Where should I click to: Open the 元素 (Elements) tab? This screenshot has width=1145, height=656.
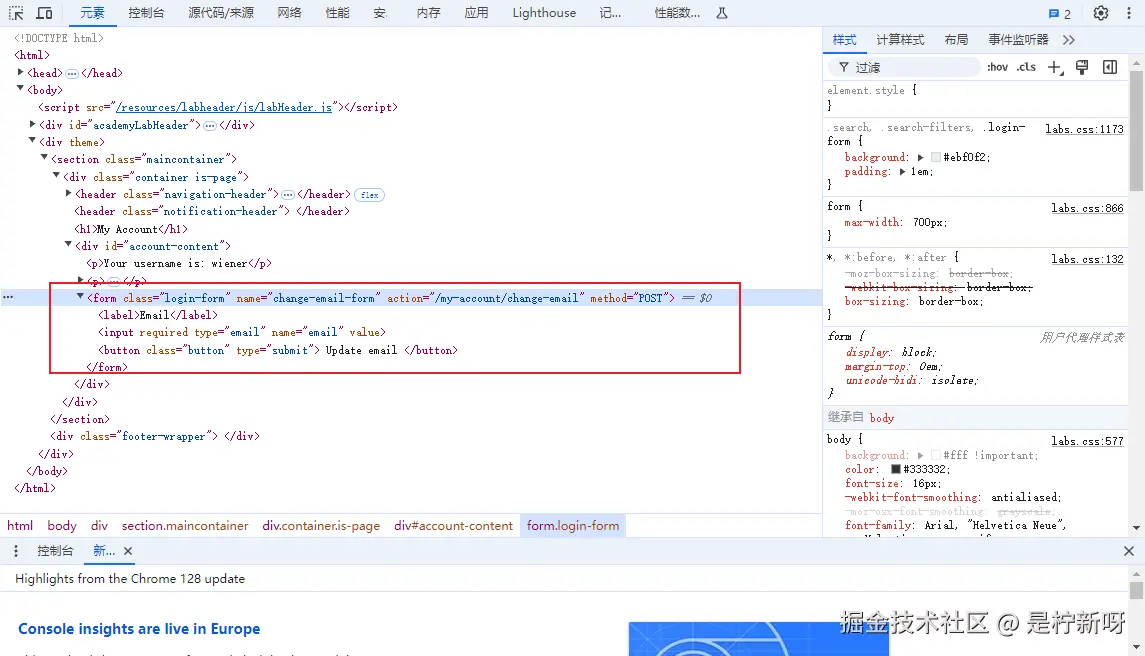(93, 13)
